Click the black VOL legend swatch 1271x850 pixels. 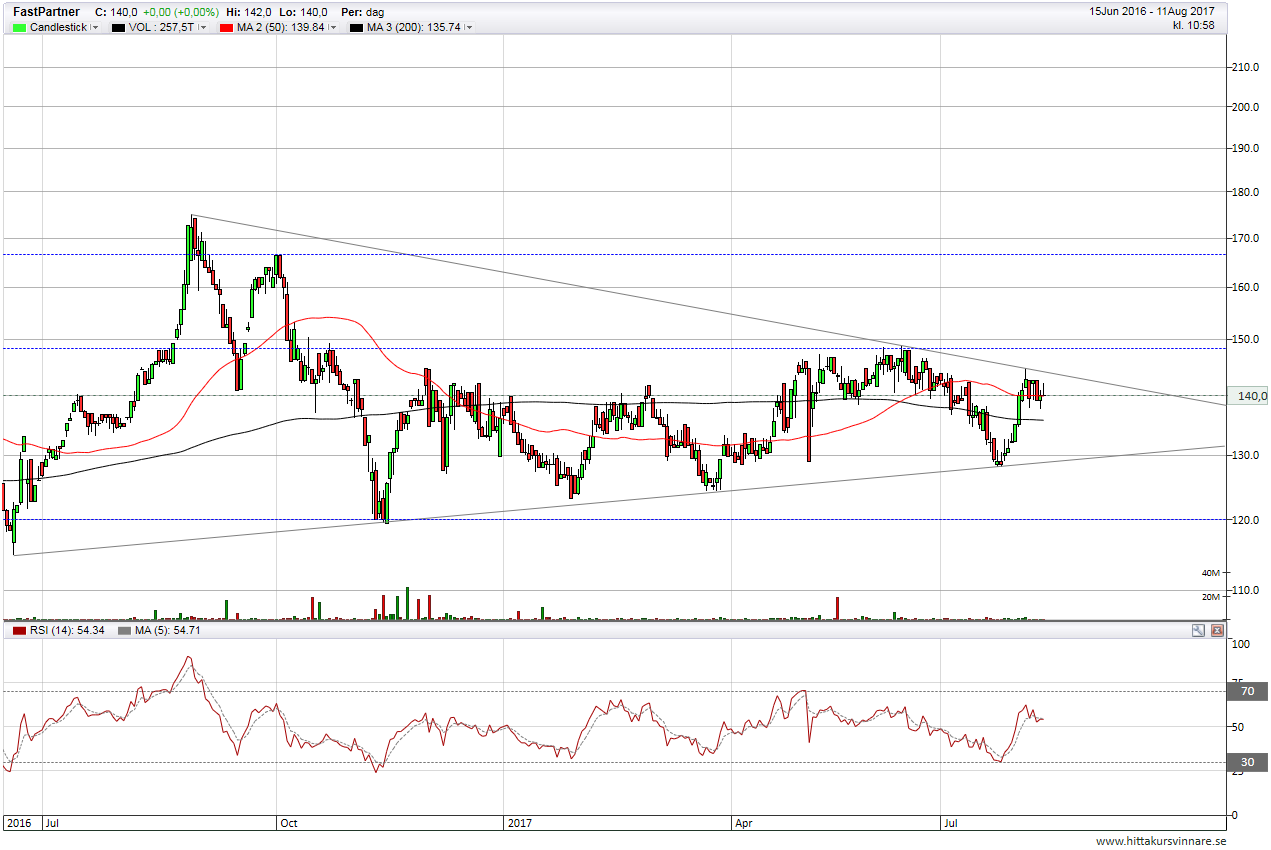coord(119,28)
